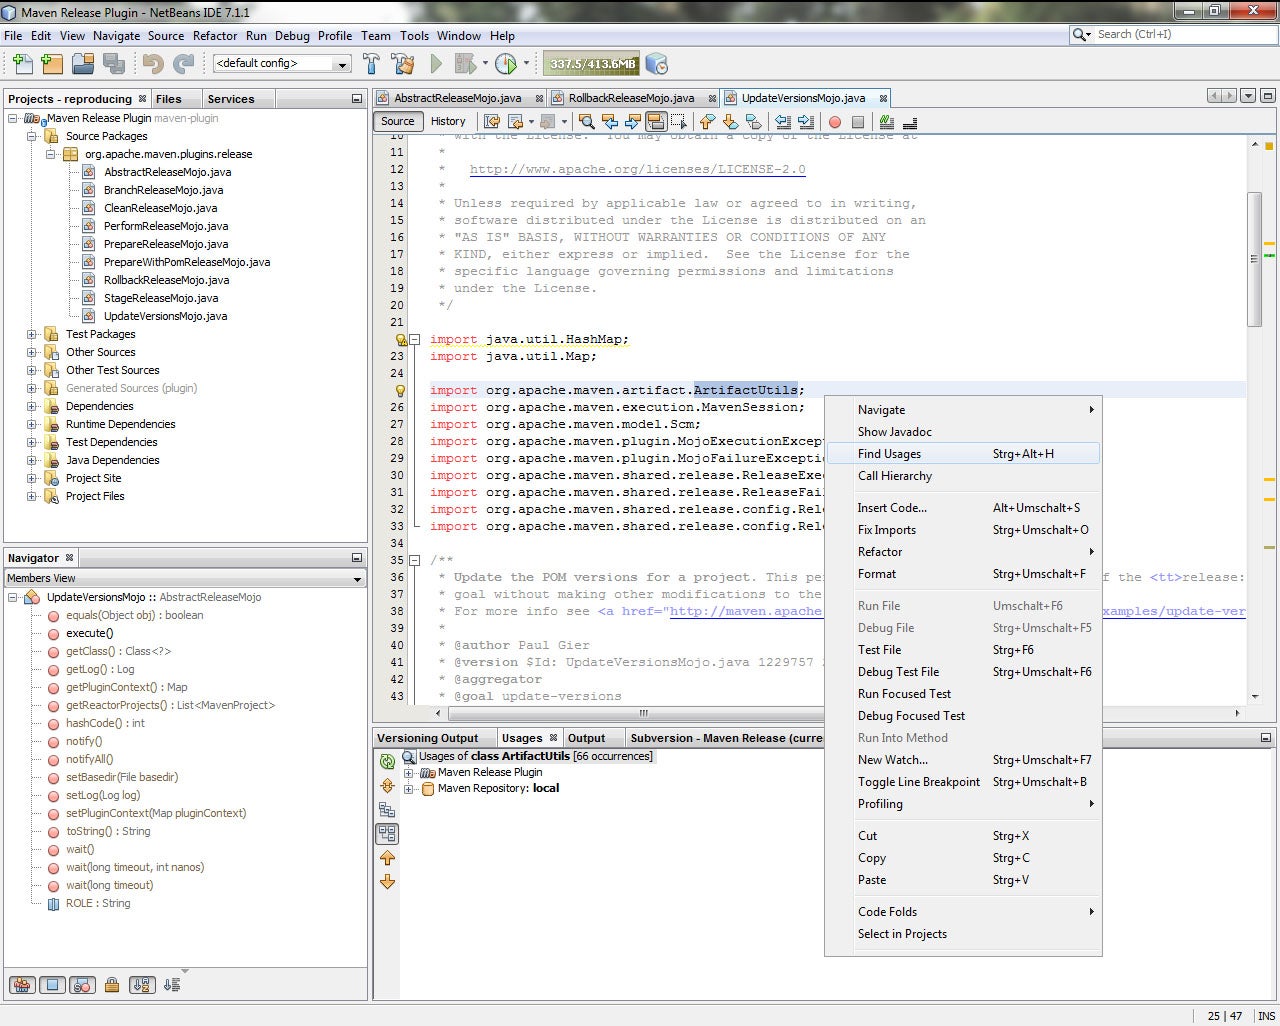Select Find Usages in context menu
Screen dimensions: 1280x1026
point(889,454)
